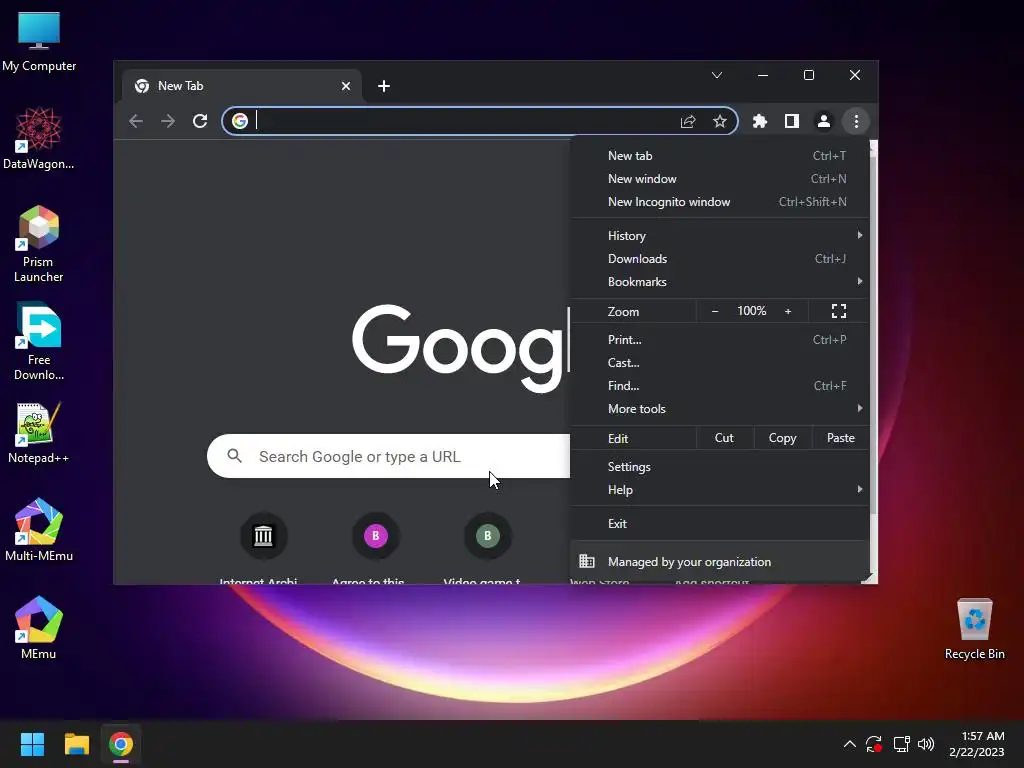1024x768 pixels.
Task: Click the profile avatar icon
Action: (x=824, y=121)
